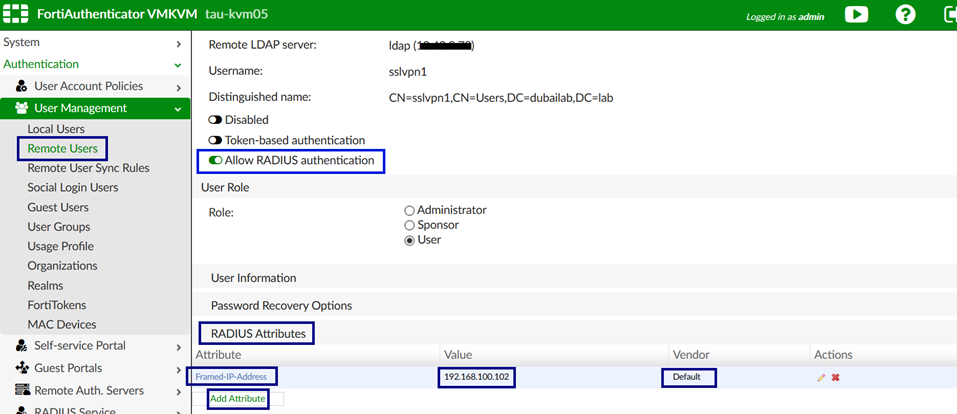Click the Add Attribute link
The width and height of the screenshot is (957, 414).
[x=238, y=399]
